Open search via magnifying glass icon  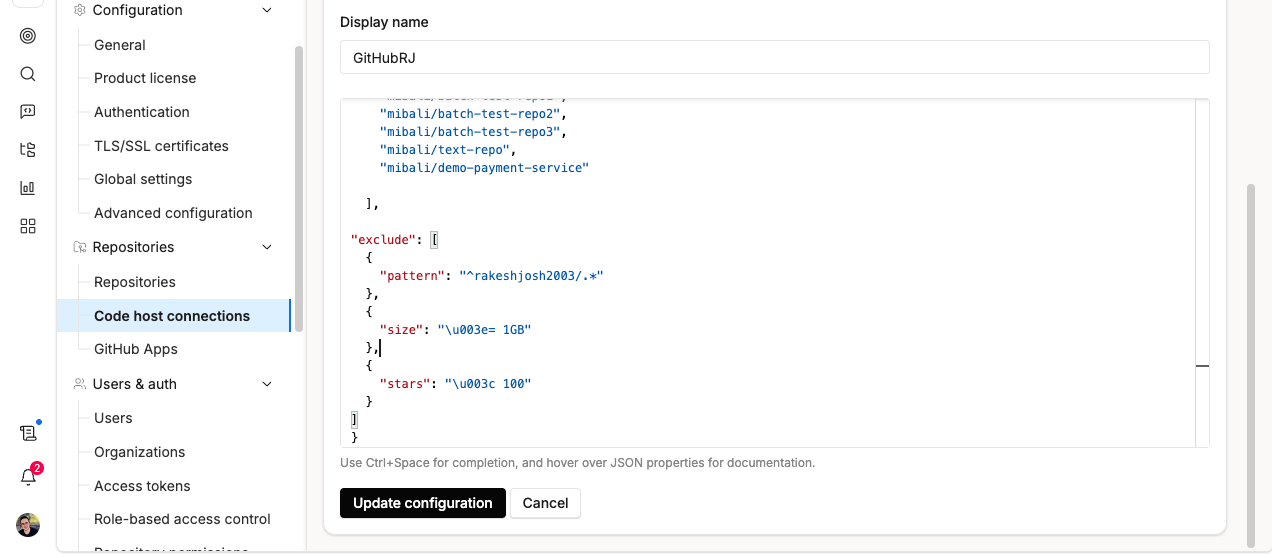pos(28,74)
